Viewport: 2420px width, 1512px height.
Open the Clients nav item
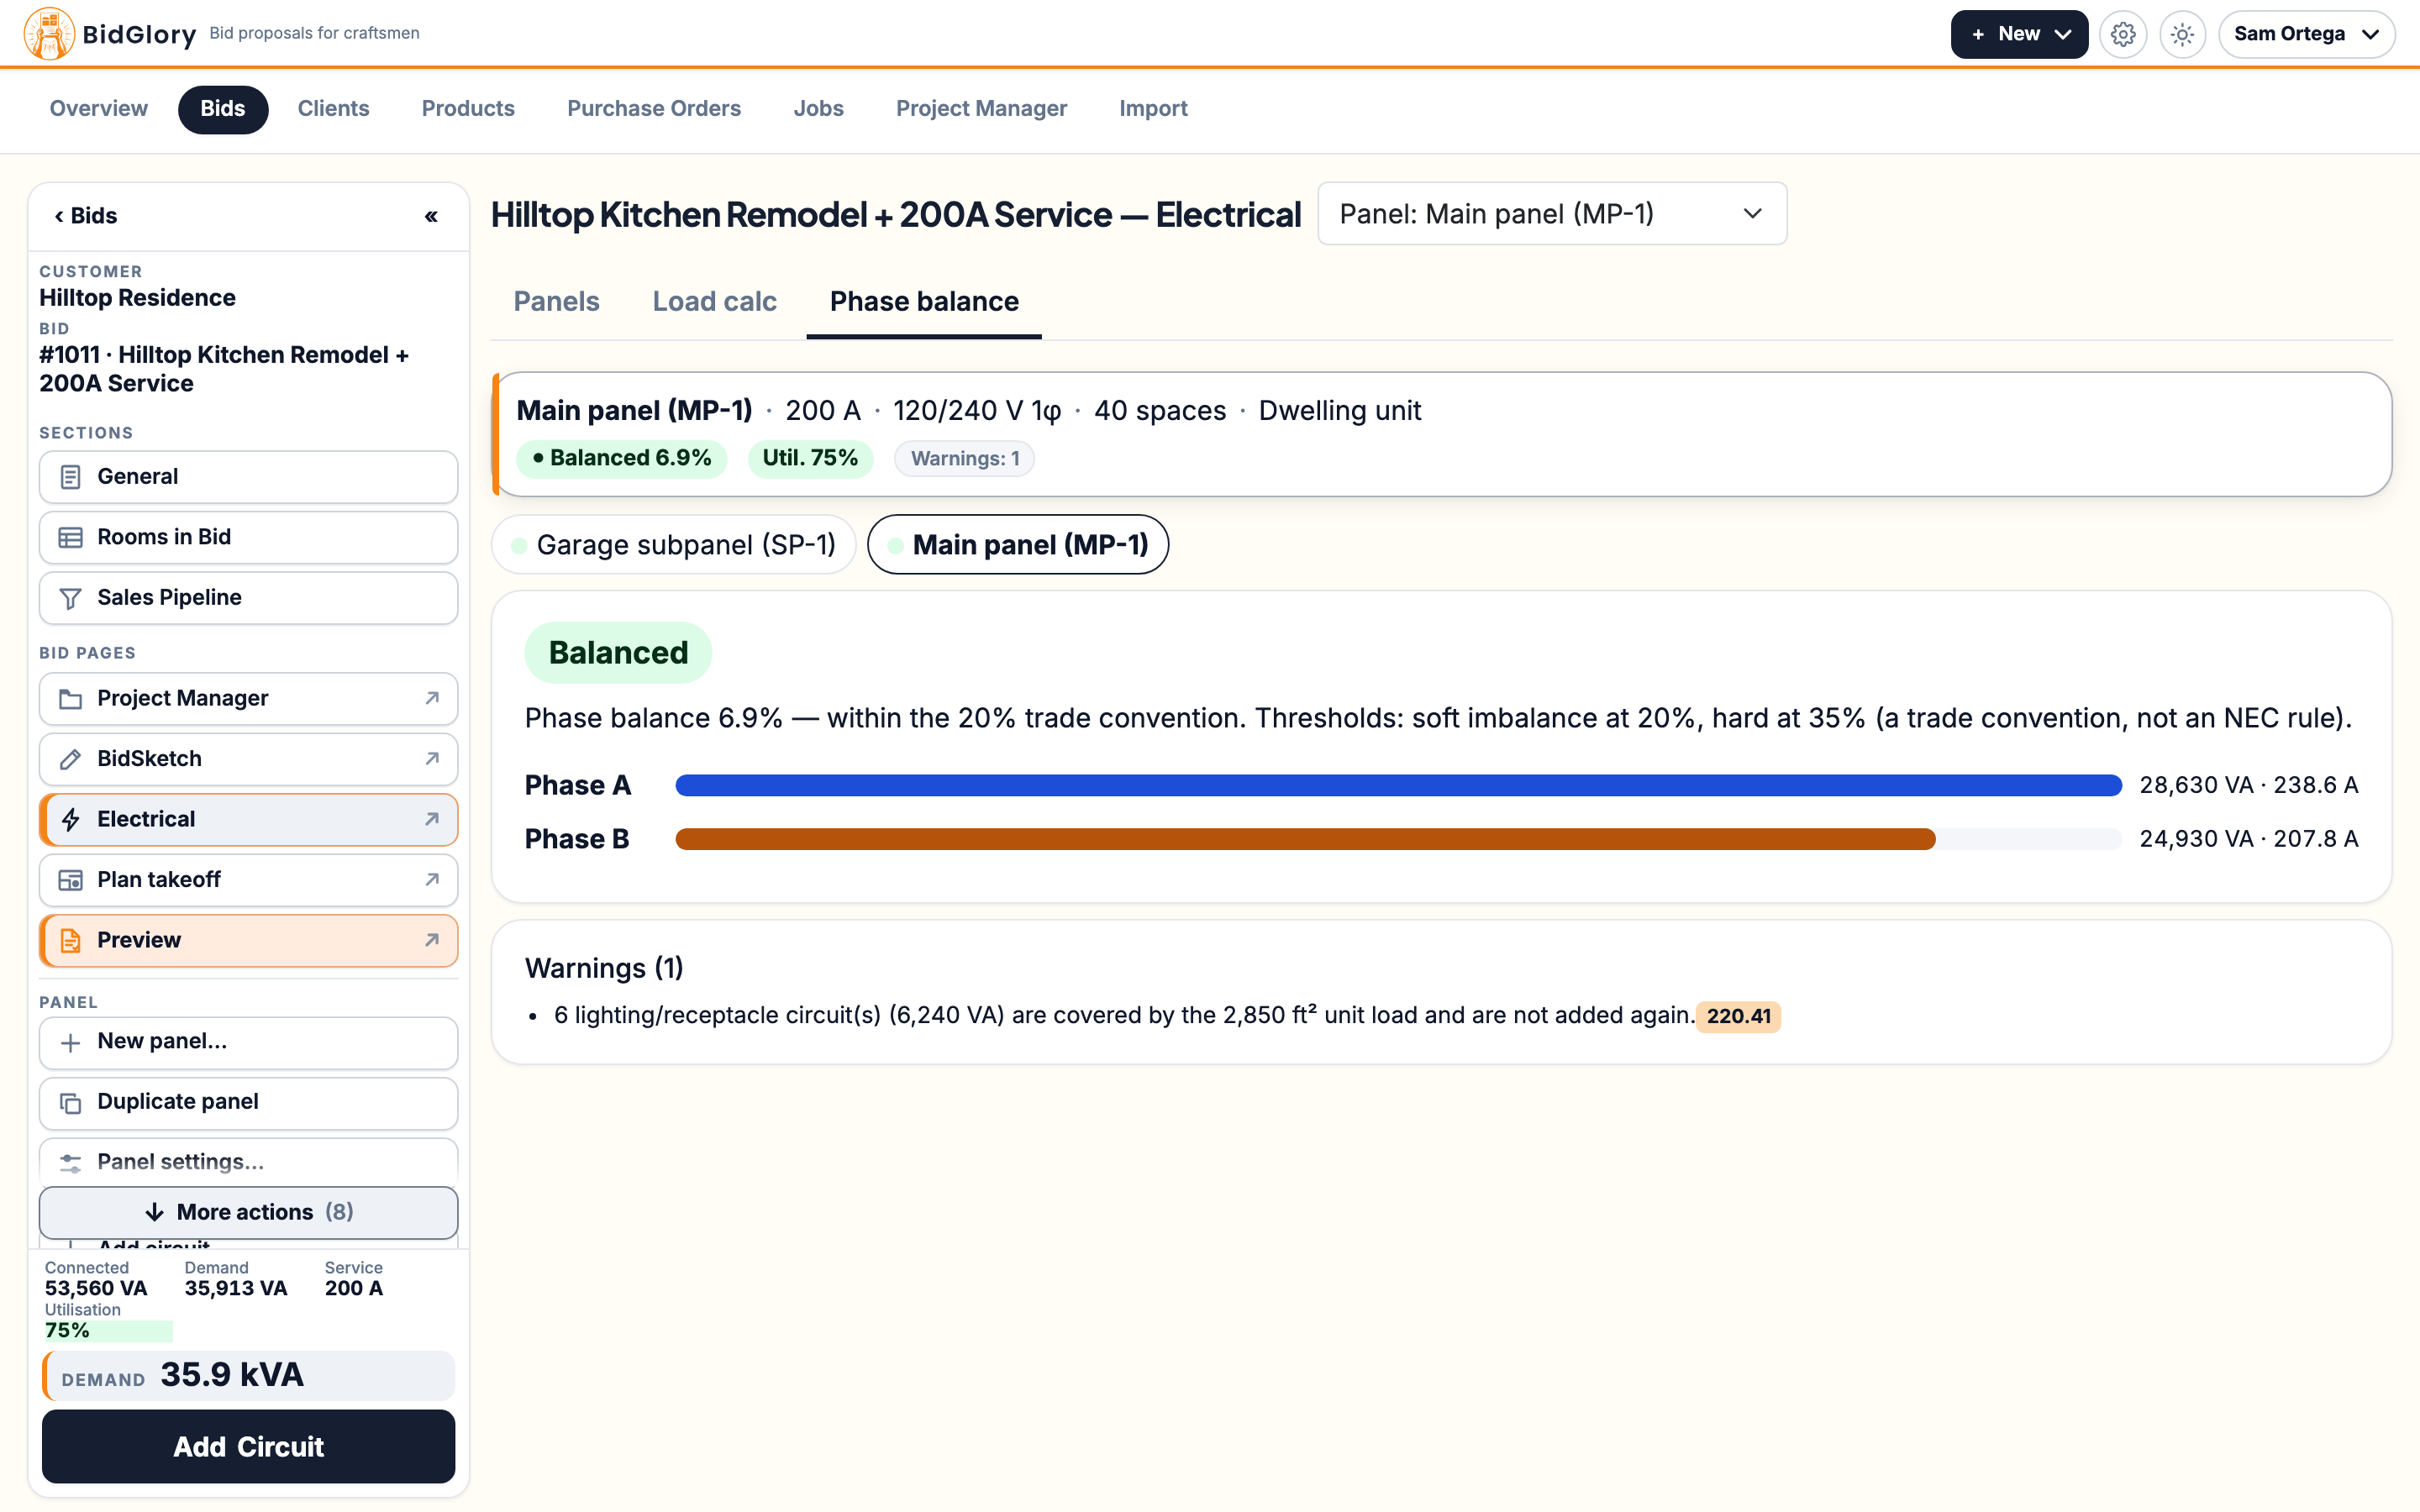[333, 109]
